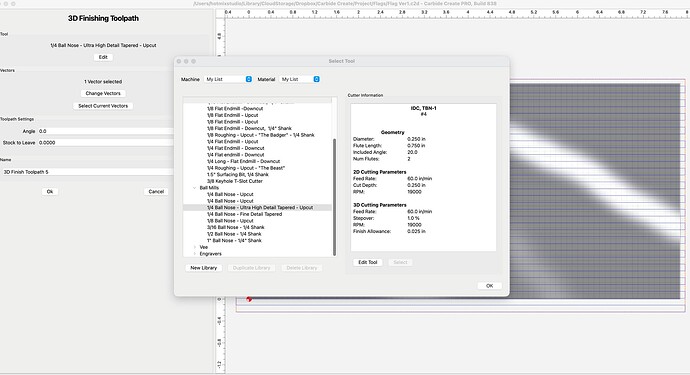The height and width of the screenshot is (375, 690).
Task: Click the Edit Tool button
Action: coord(367,262)
